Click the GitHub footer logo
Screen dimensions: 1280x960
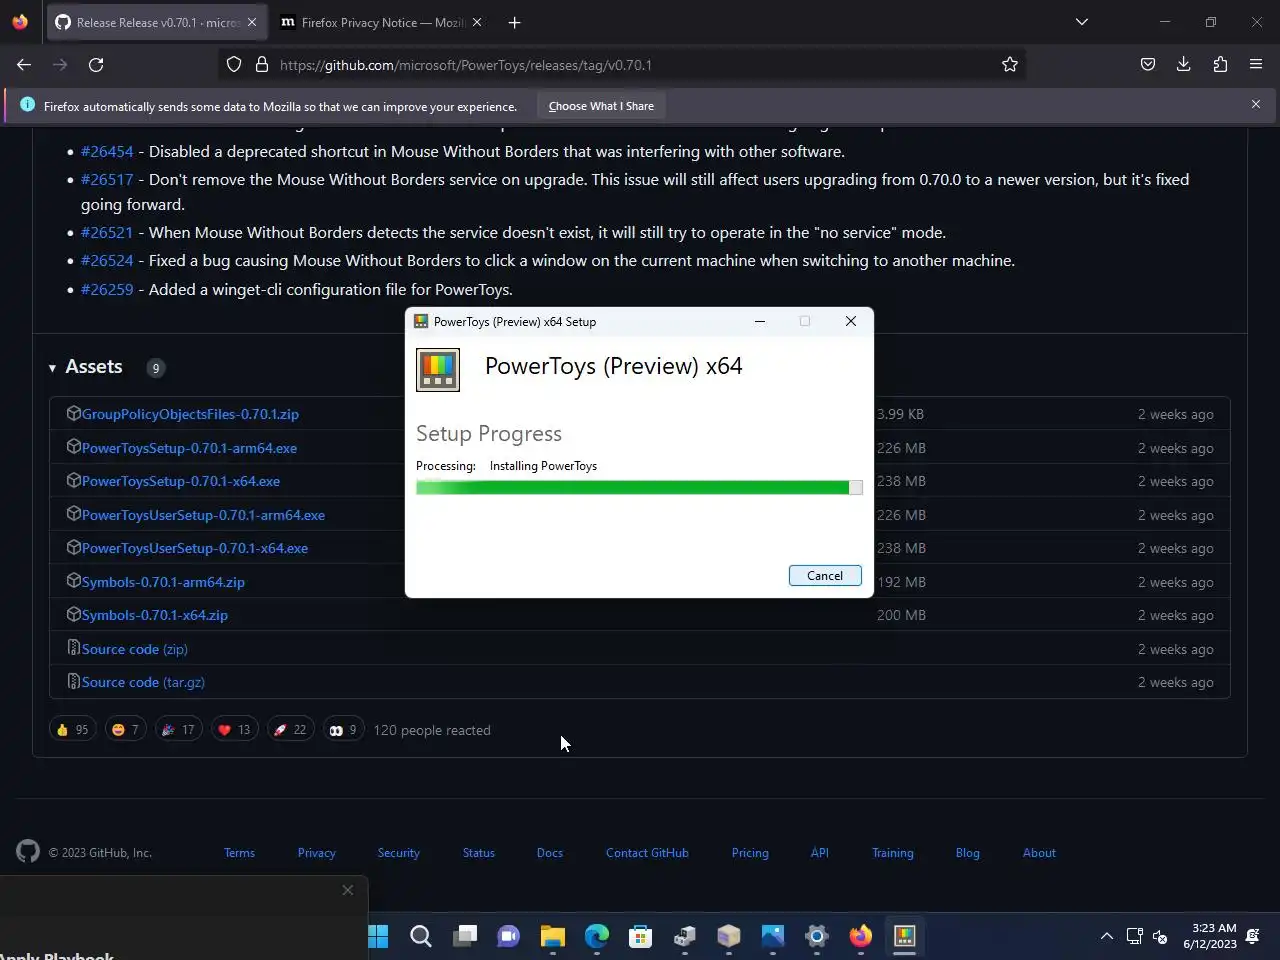click(28, 851)
